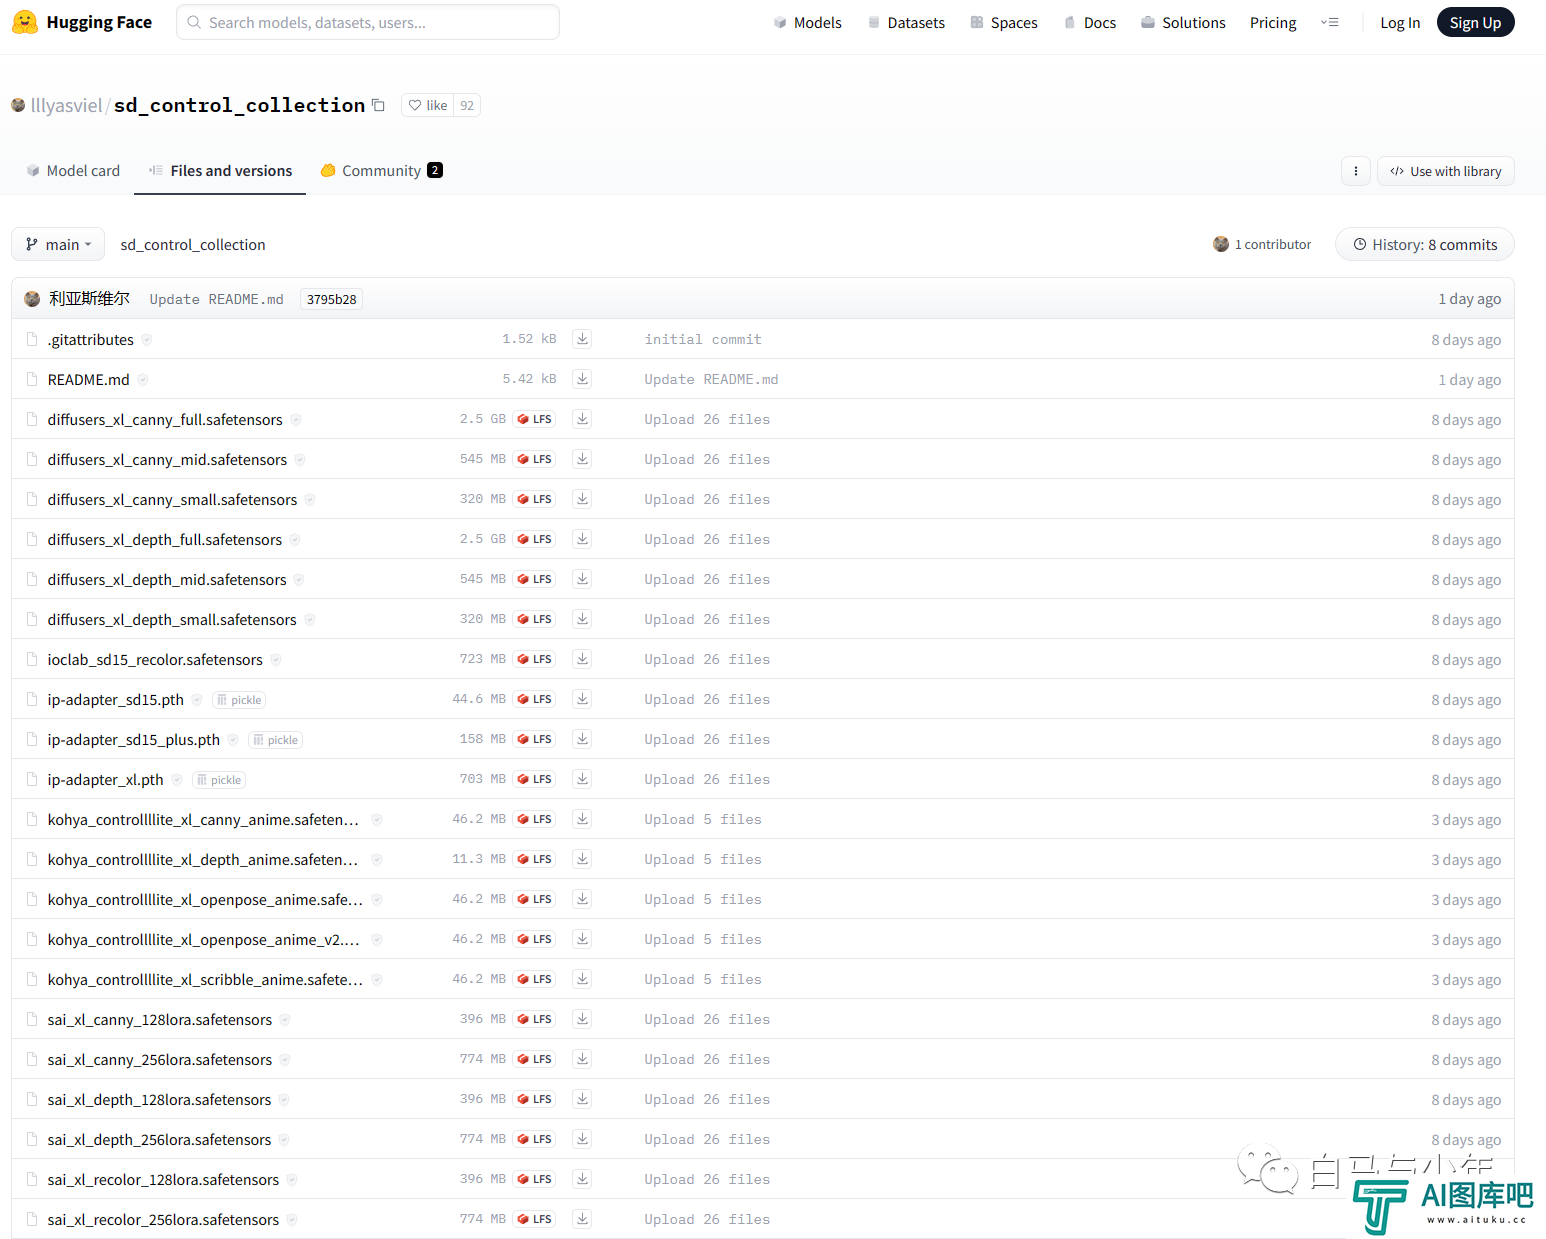This screenshot has height=1239, width=1546.
Task: Go to Models in the top navigation
Action: [x=807, y=22]
